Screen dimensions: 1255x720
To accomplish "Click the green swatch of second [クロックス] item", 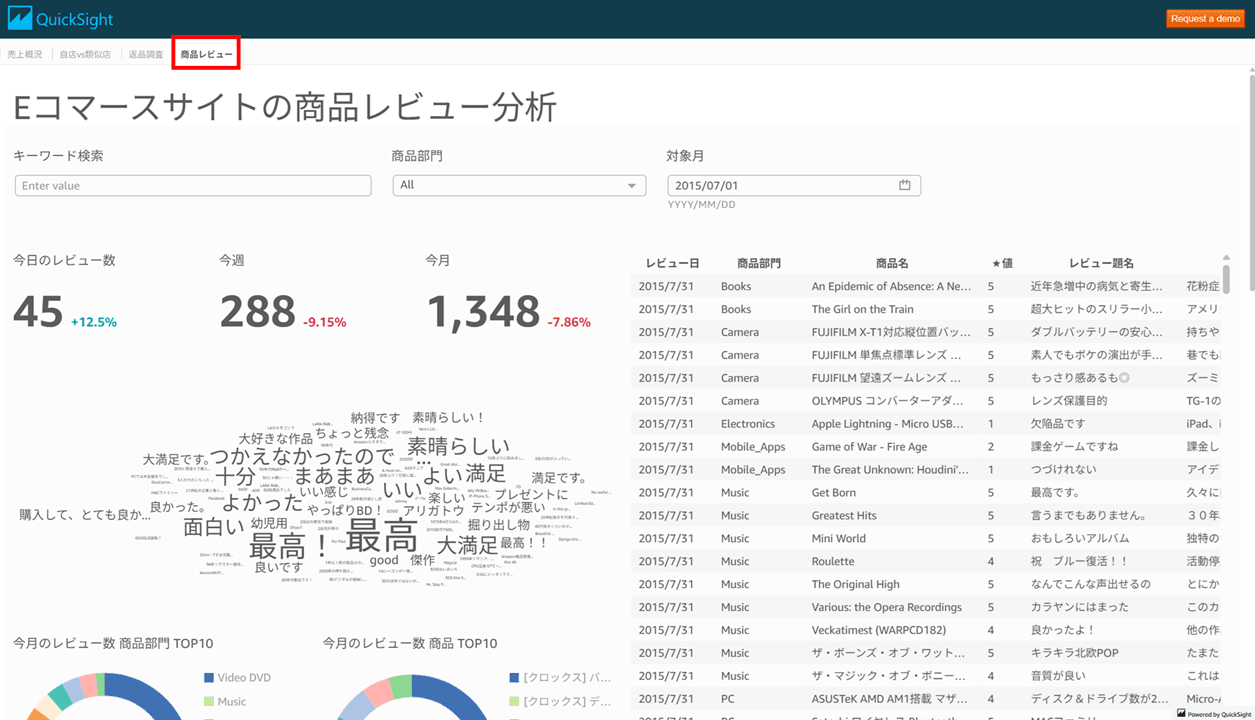I will [x=514, y=701].
